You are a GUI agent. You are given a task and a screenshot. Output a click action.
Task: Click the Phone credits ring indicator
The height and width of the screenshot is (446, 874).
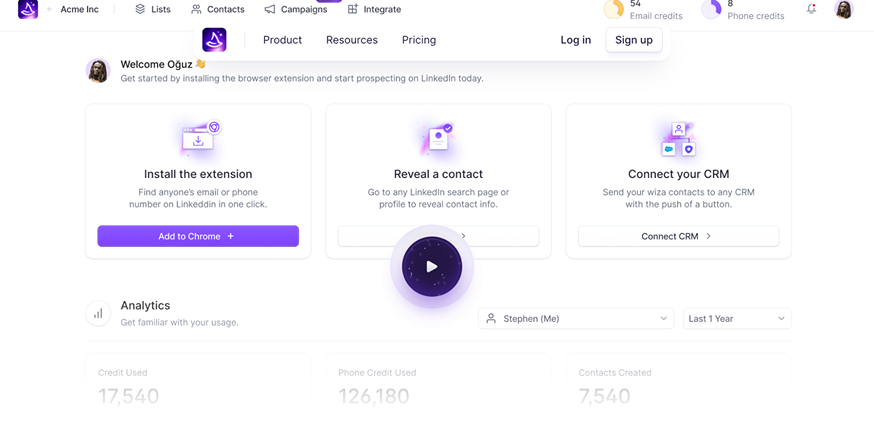coord(711,10)
